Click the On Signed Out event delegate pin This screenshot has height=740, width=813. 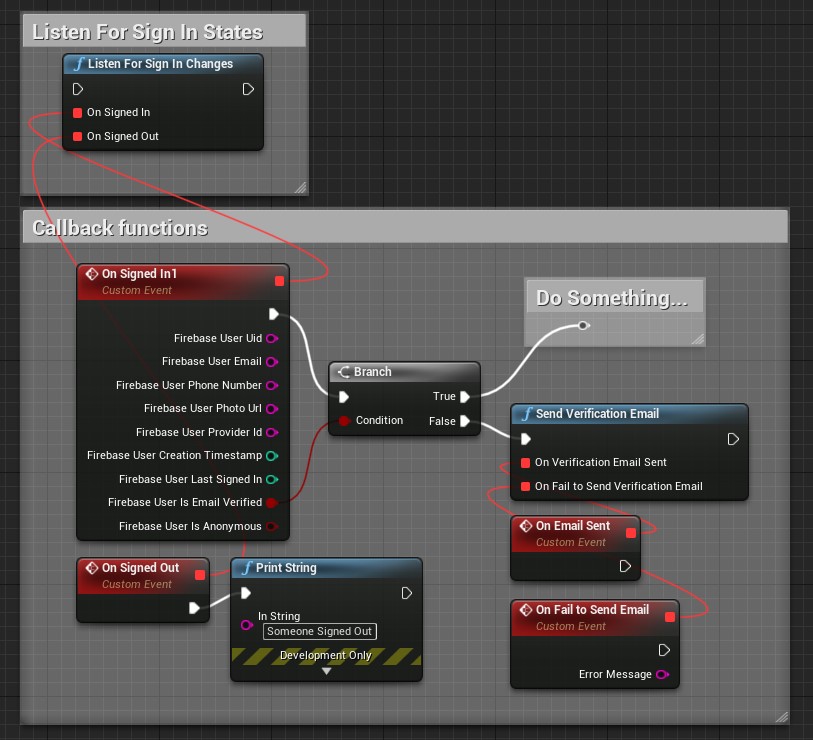(x=200, y=575)
